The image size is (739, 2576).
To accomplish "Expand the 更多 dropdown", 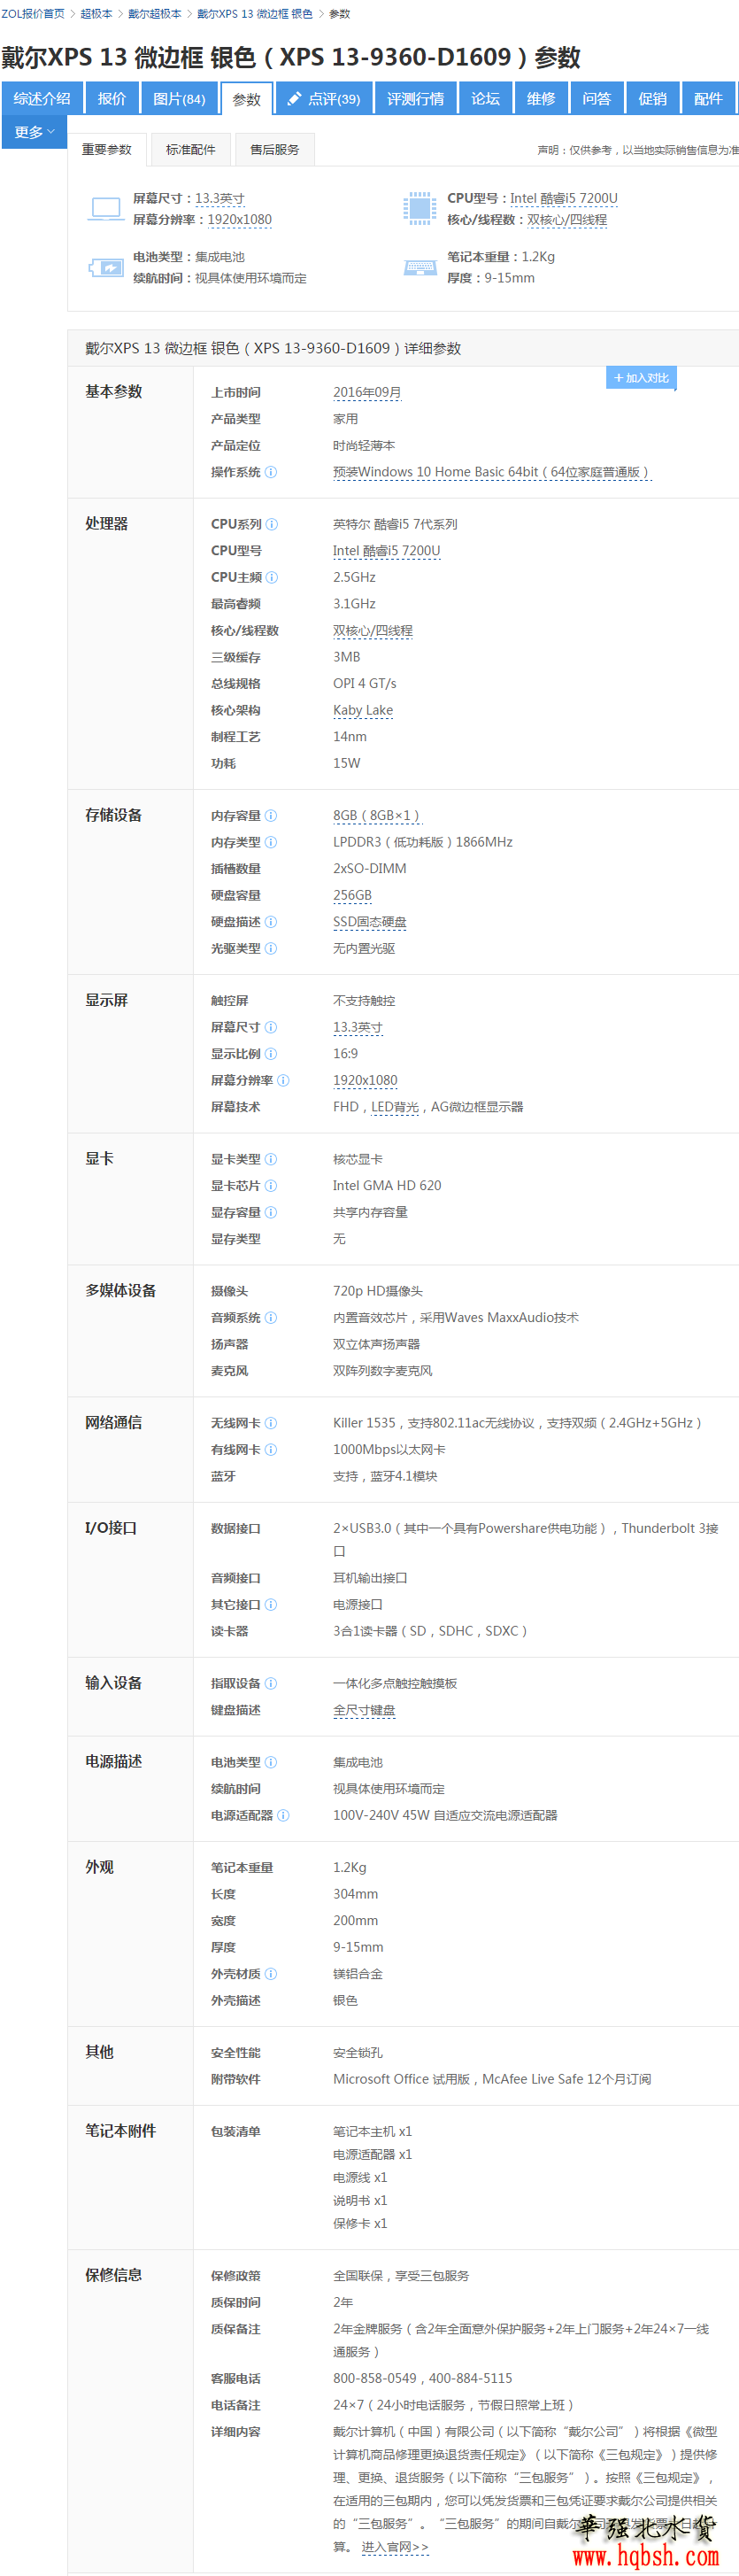I will 35,132.
